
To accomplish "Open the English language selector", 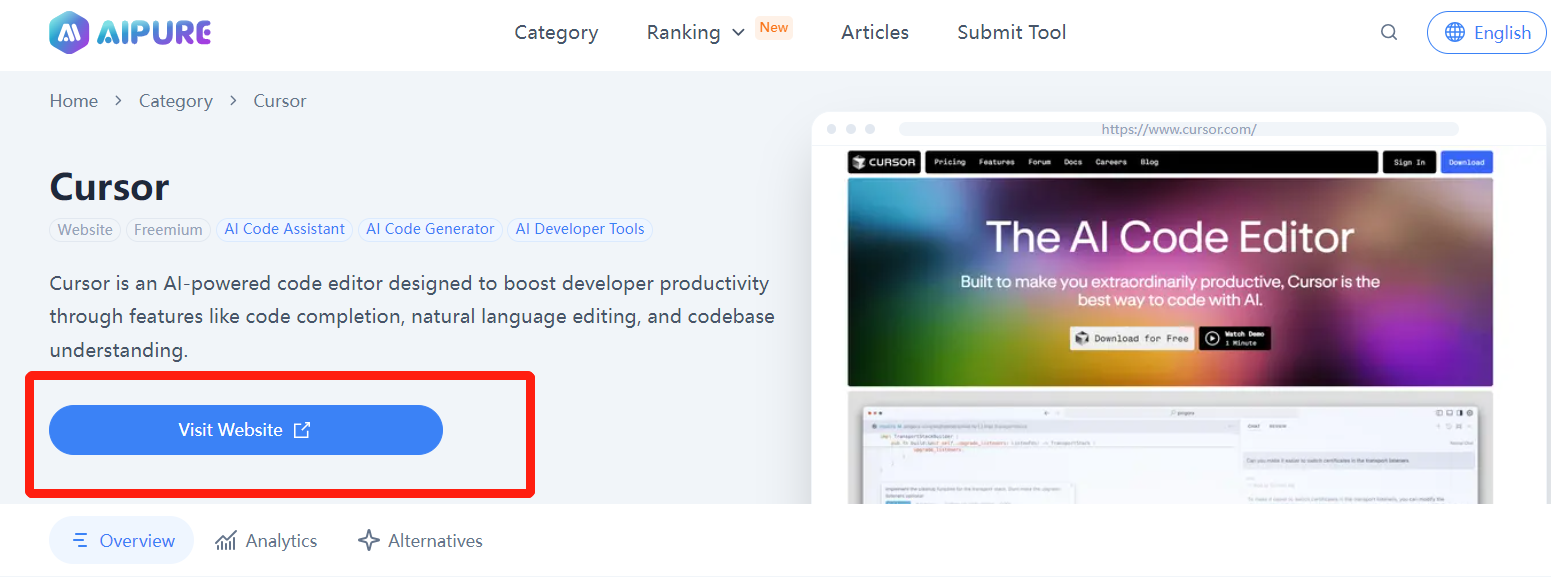I will [1487, 32].
